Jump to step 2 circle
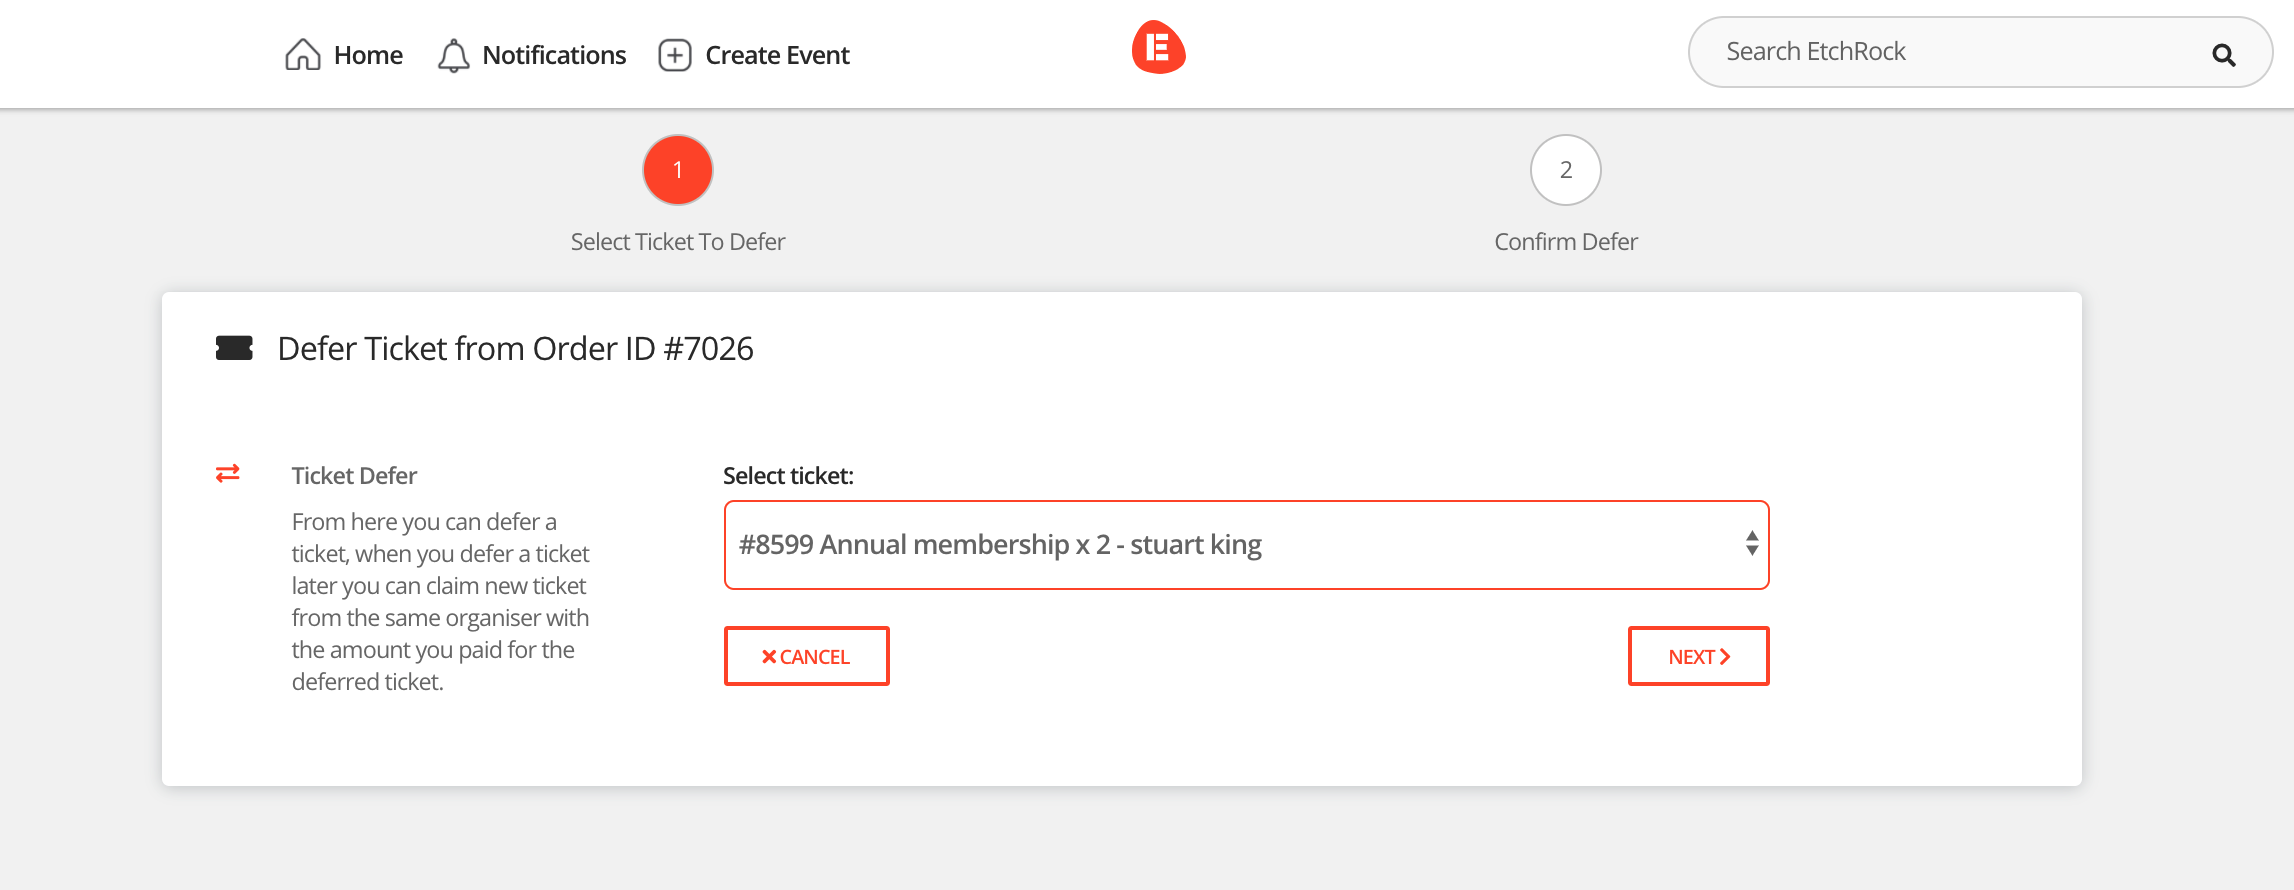 pyautogui.click(x=1565, y=170)
